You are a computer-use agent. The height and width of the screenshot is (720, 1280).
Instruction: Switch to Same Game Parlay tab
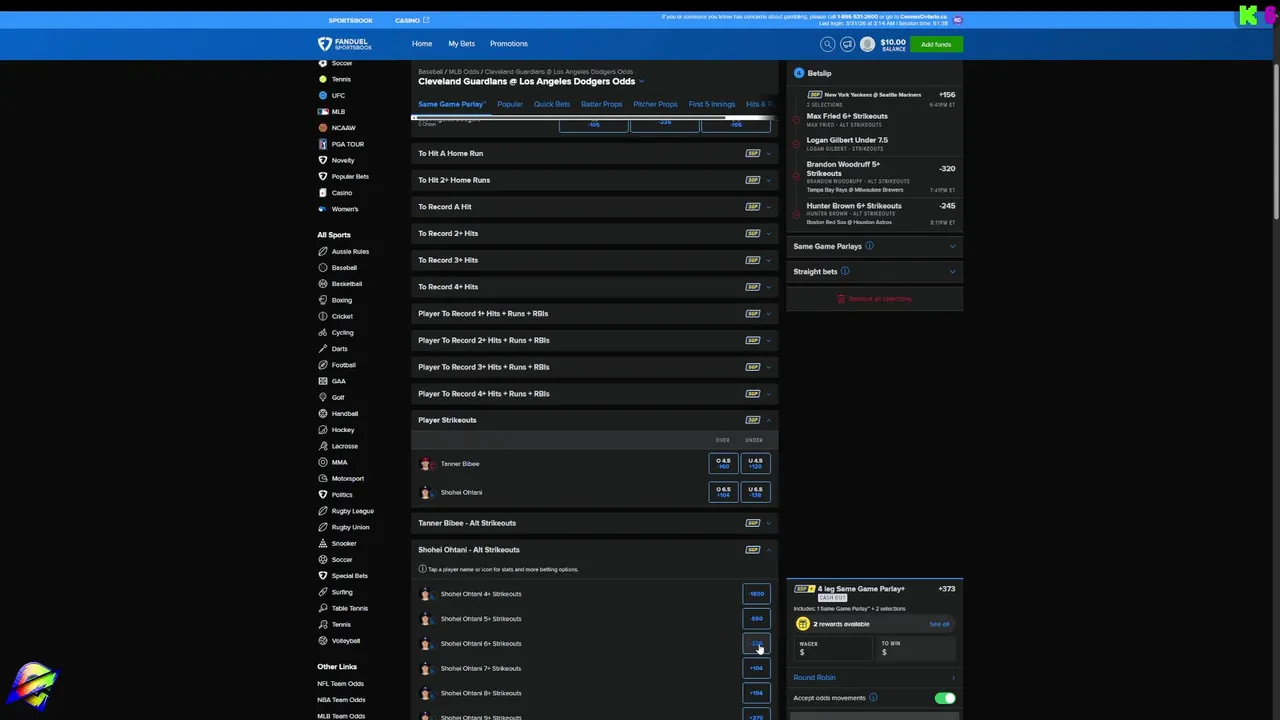pyautogui.click(x=451, y=104)
